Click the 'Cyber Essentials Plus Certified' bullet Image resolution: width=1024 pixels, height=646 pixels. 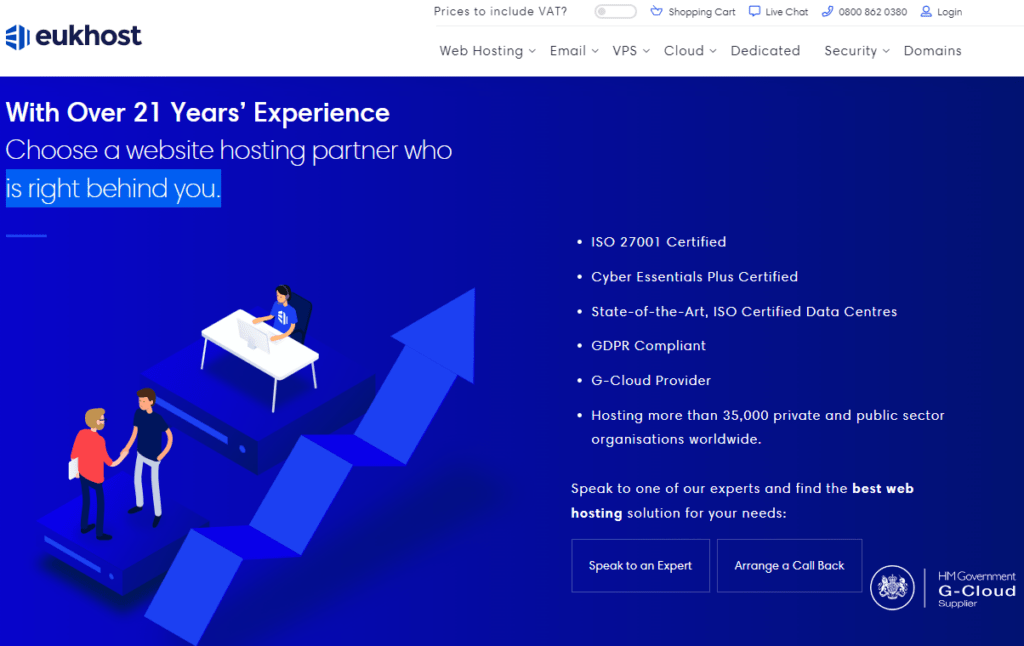pos(694,277)
